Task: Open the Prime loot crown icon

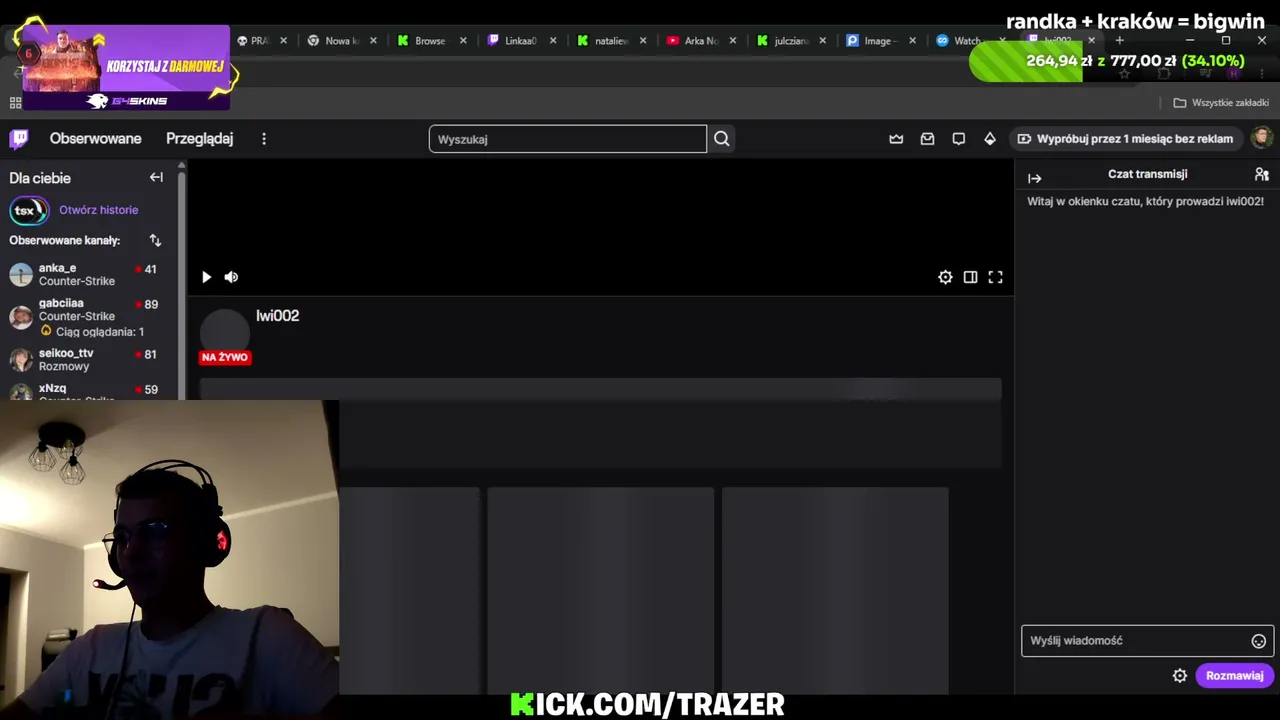Action: coord(896,139)
